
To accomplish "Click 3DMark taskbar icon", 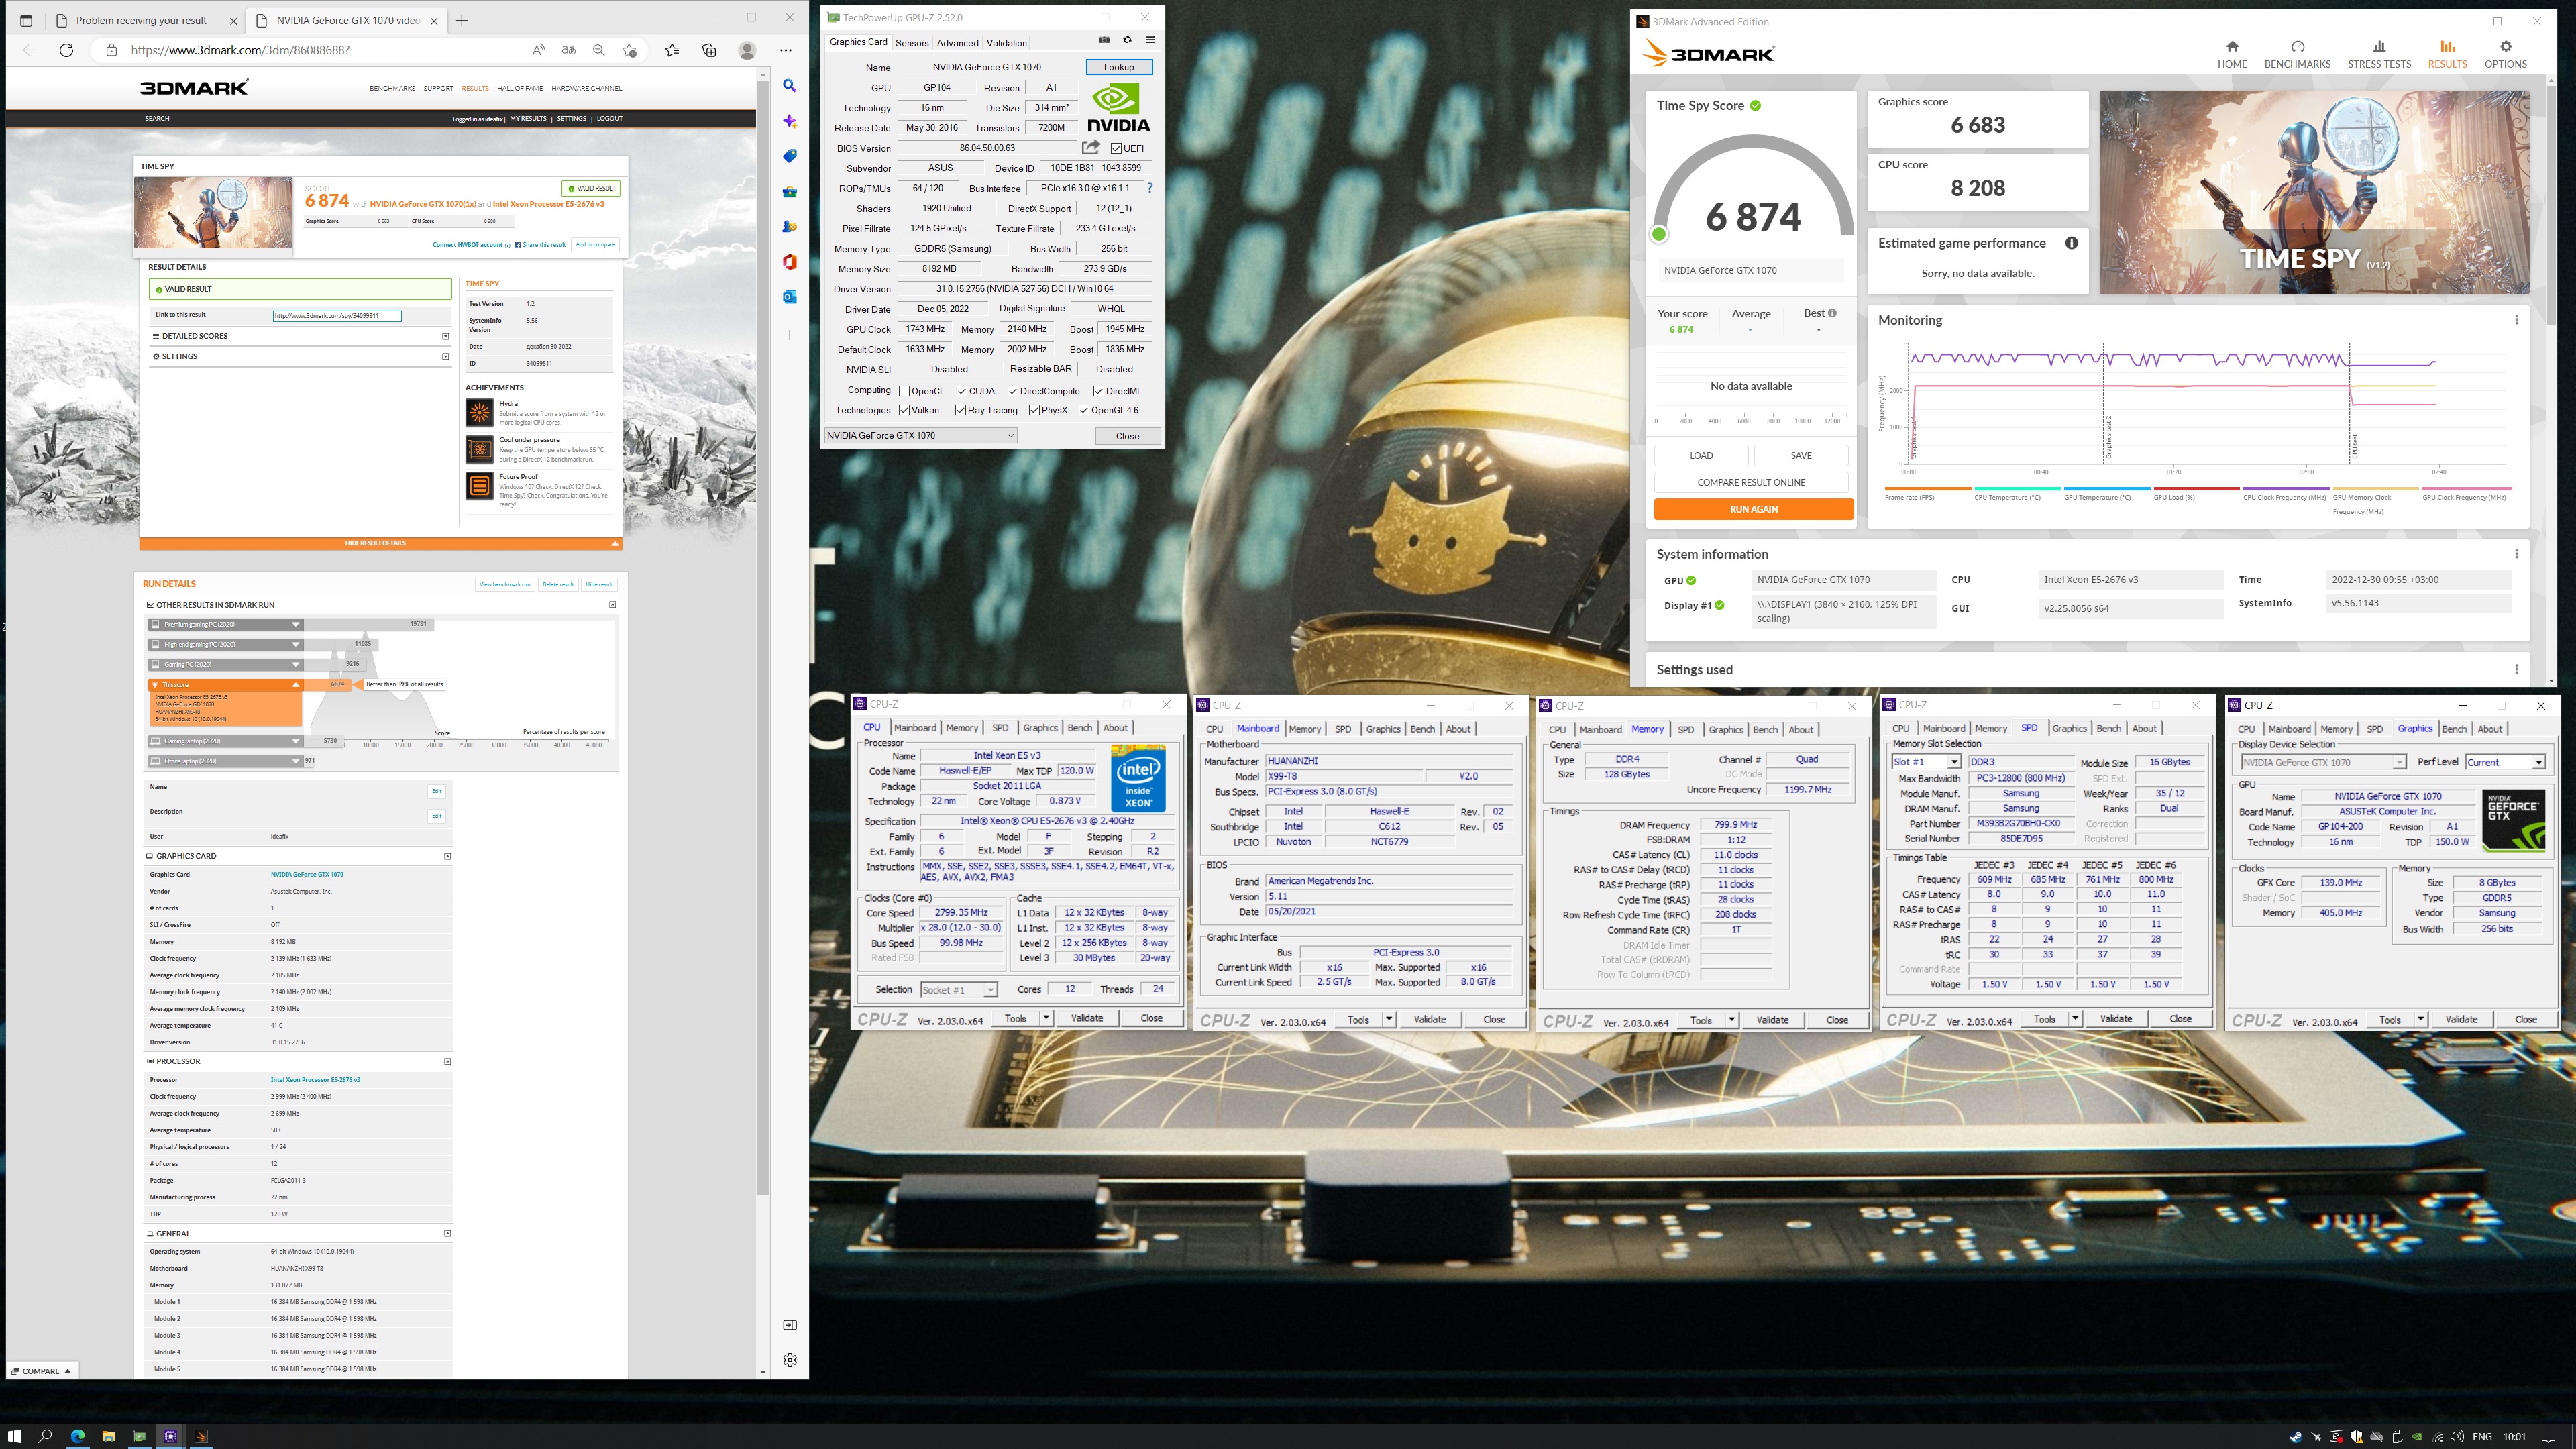I will coord(201,1436).
